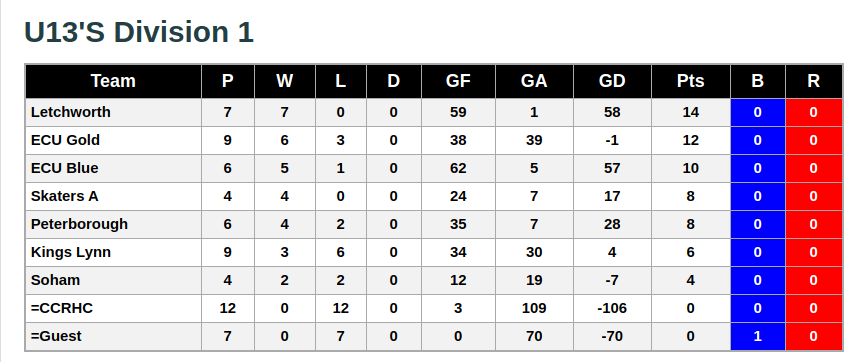This screenshot has width=855, height=362.
Task: Click Skaters A team name
Action: 64,196
